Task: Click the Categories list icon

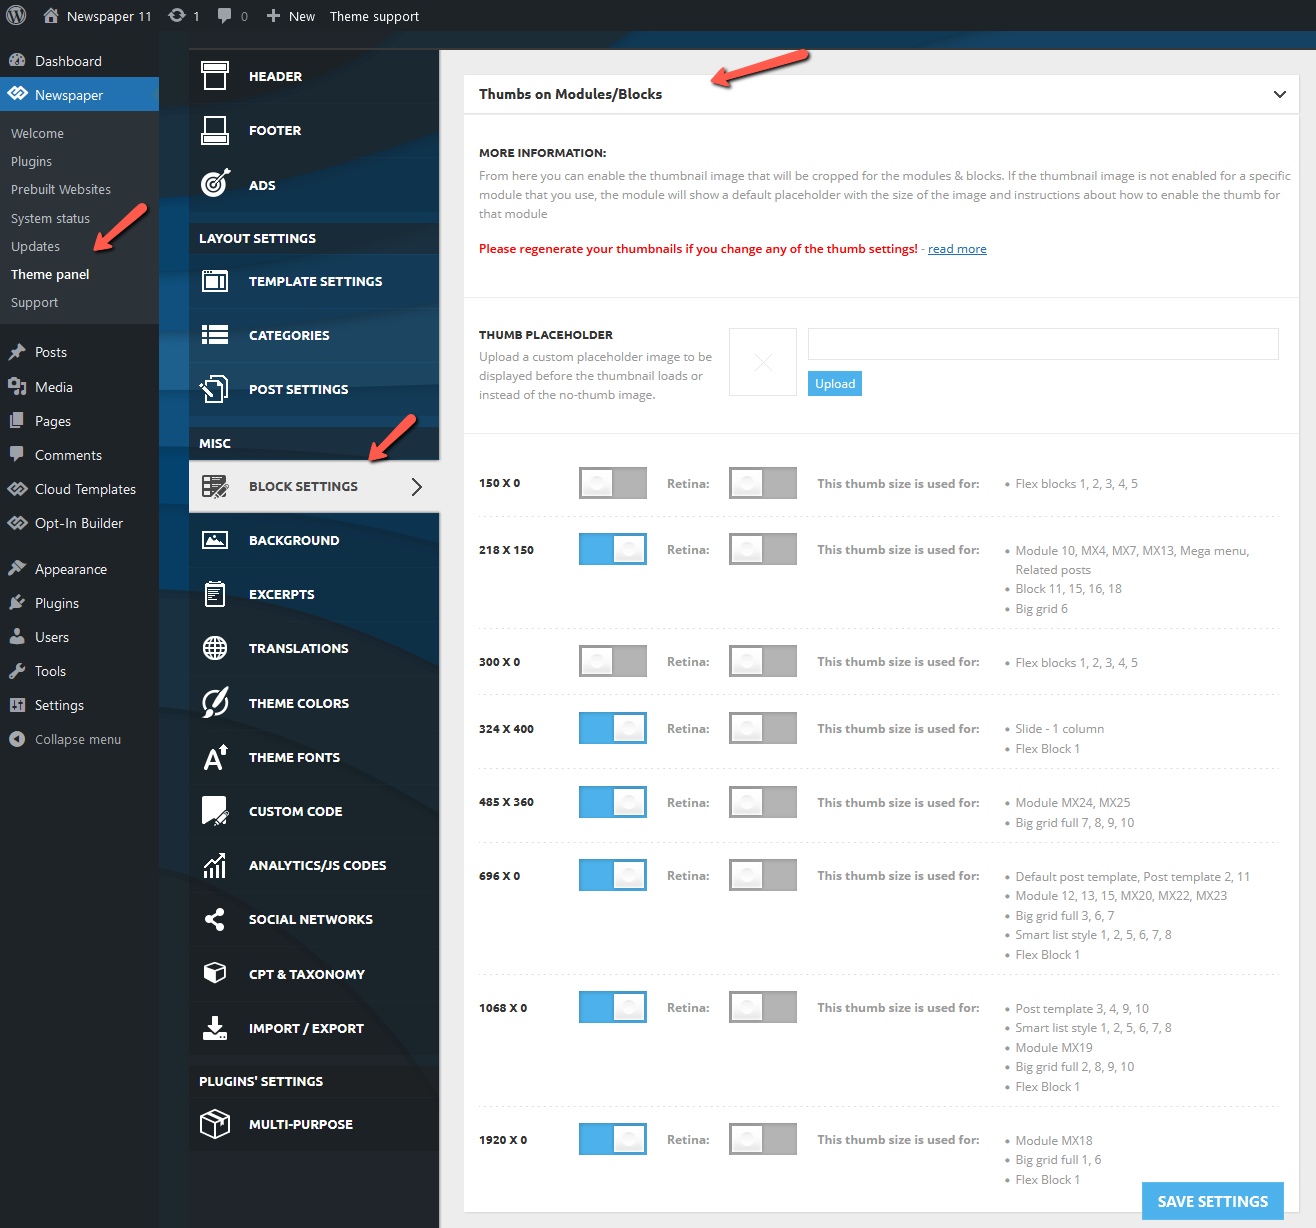Action: click(x=215, y=335)
